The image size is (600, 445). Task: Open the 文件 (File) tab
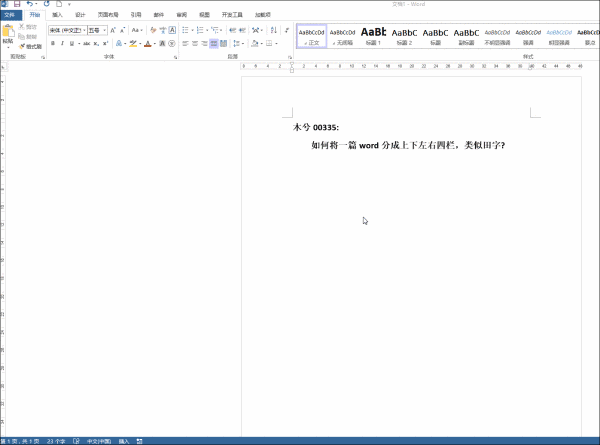pos(10,15)
